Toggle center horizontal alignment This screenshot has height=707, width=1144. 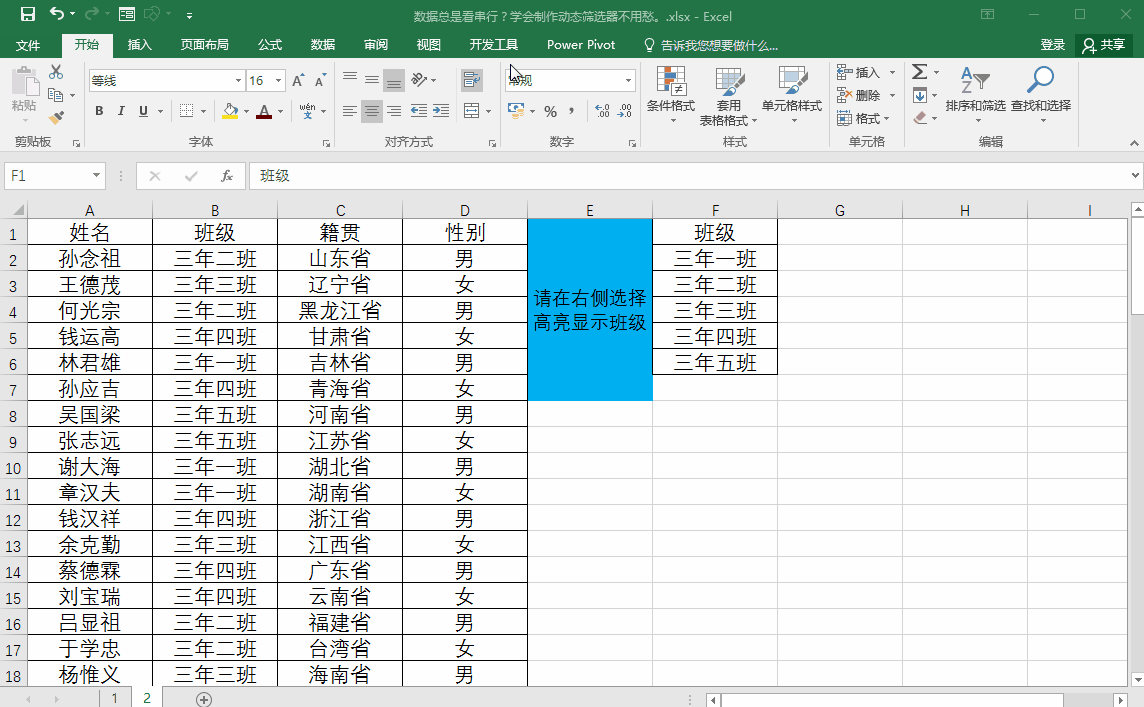372,111
